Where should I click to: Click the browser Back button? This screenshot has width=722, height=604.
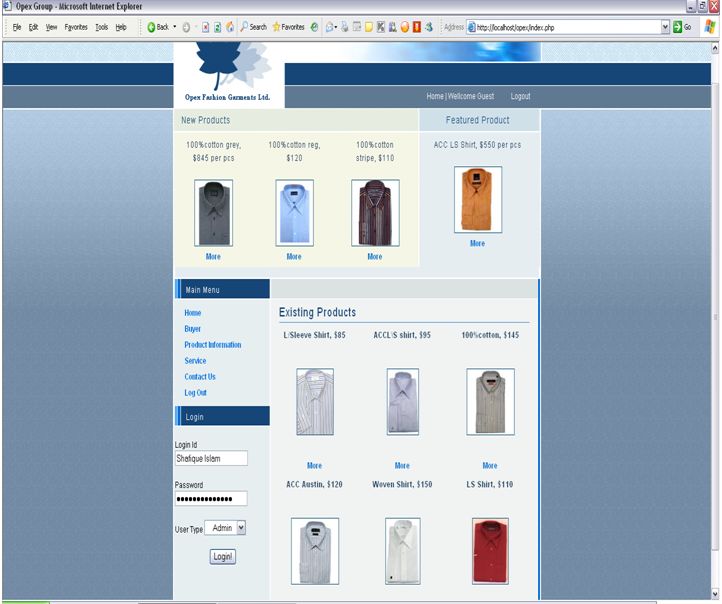tap(157, 27)
